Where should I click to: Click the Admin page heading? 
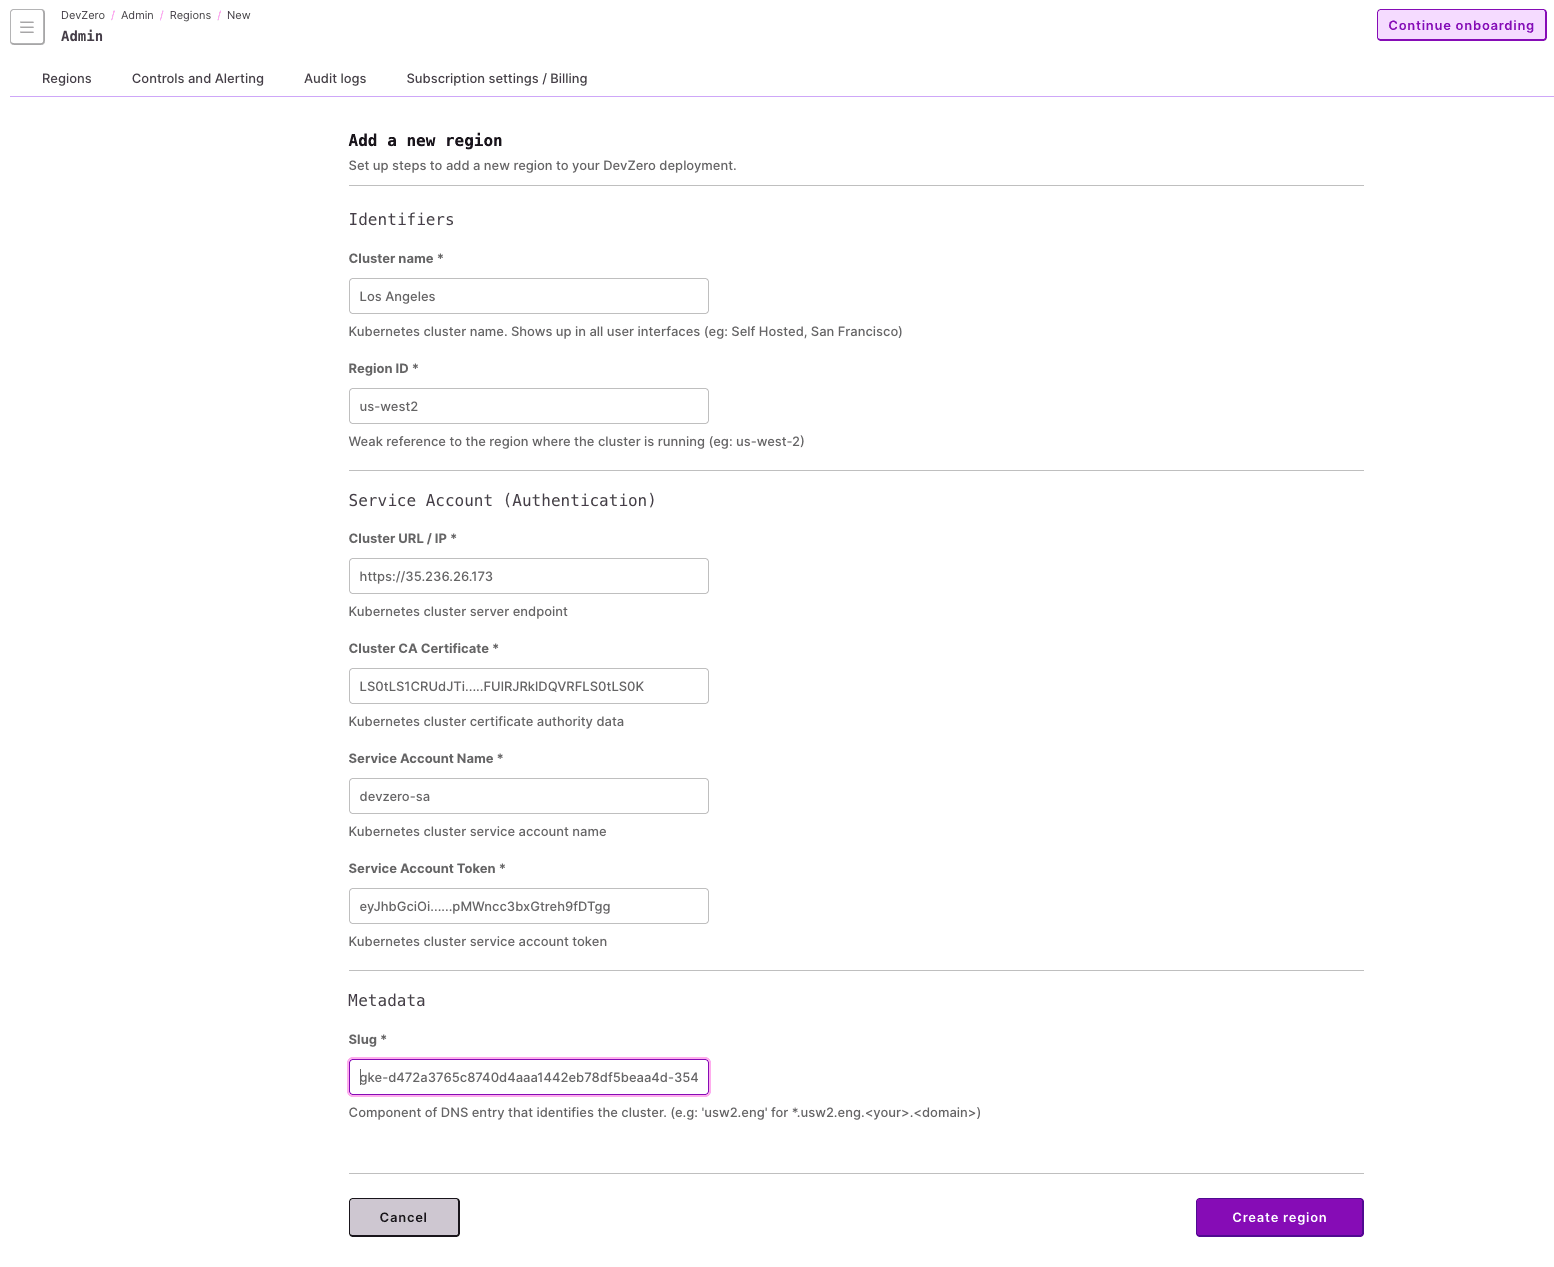[x=82, y=36]
